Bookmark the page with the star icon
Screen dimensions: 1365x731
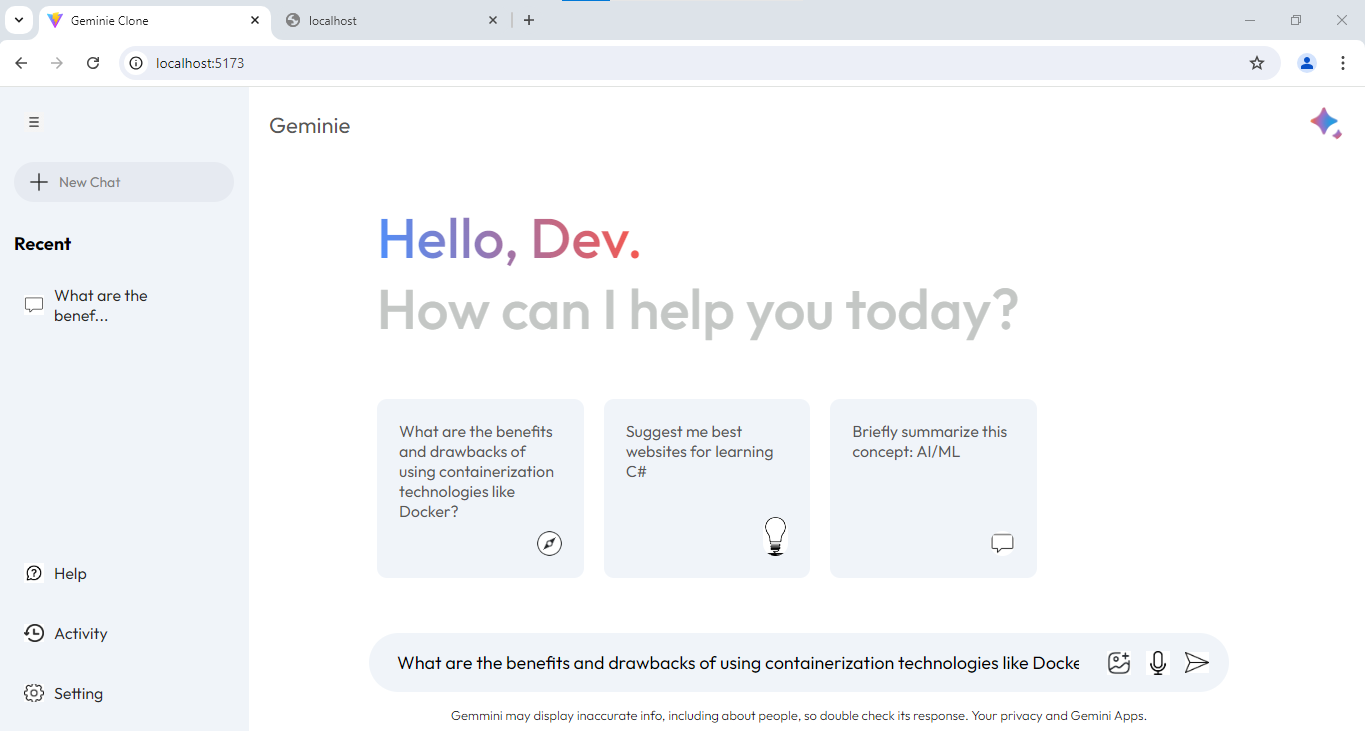pyautogui.click(x=1256, y=62)
